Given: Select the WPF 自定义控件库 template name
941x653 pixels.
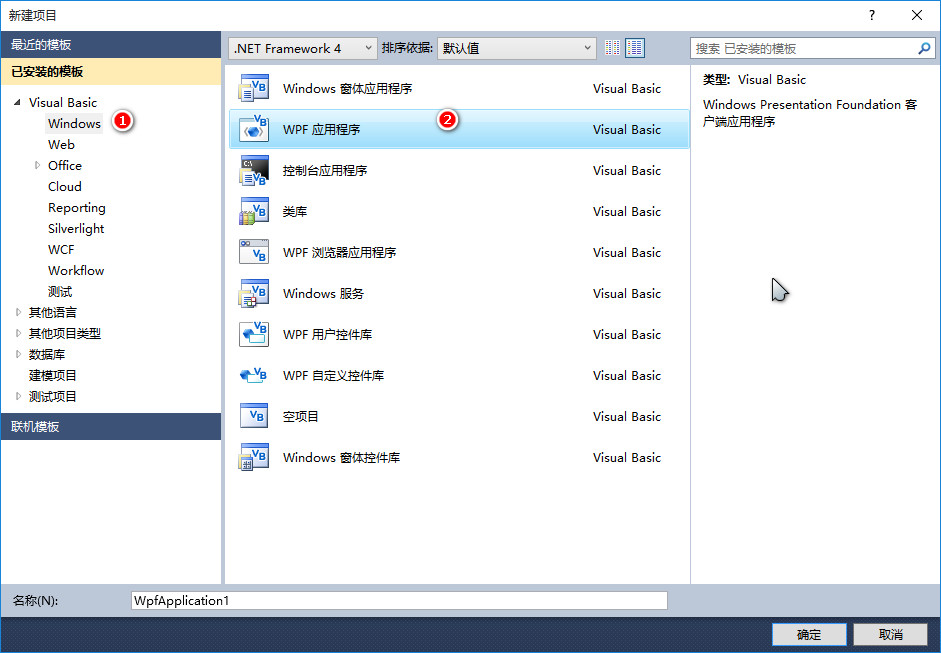Looking at the screenshot, I should pos(334,376).
